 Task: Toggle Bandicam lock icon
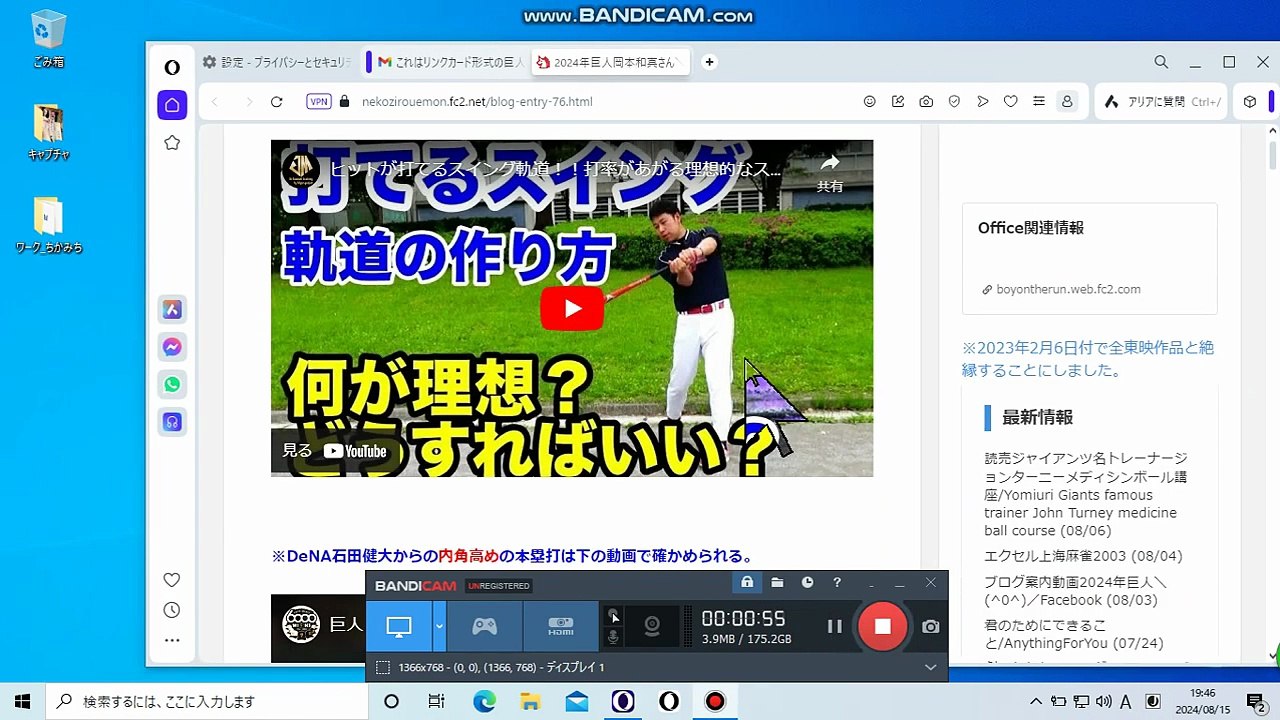pyautogui.click(x=747, y=582)
